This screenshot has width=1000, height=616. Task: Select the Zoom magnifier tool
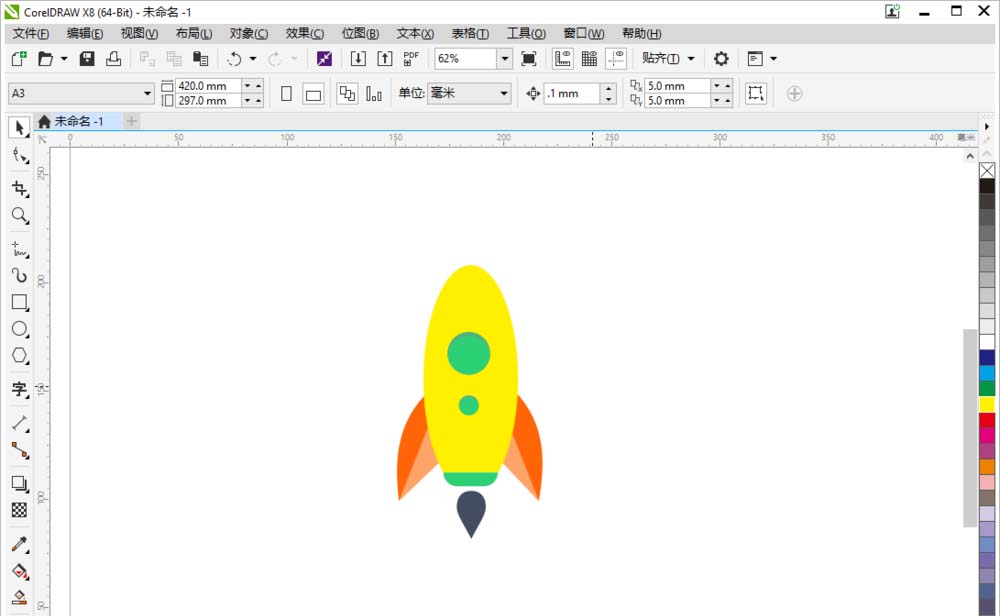[x=19, y=215]
